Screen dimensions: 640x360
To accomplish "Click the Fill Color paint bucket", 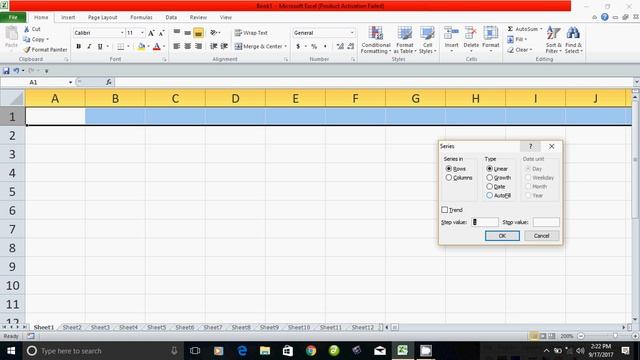I will coord(141,47).
